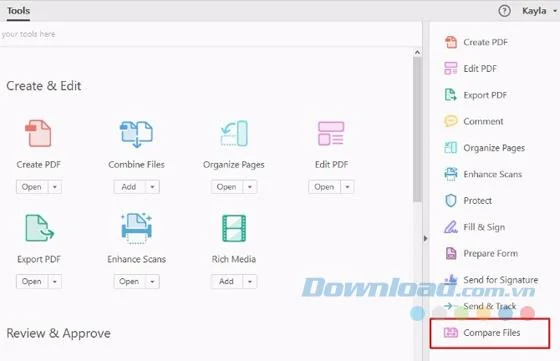The height and width of the screenshot is (361, 560).
Task: Switch to the Tools tab
Action: coord(18,11)
